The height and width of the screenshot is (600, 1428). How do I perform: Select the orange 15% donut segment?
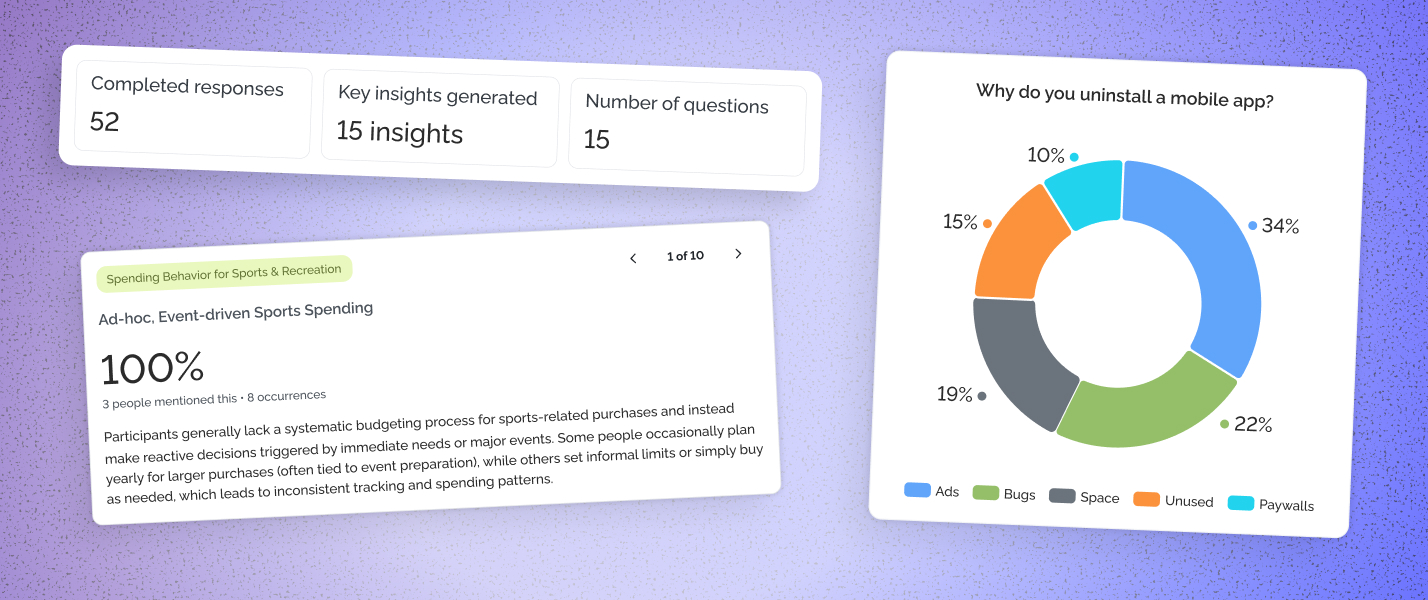click(x=1020, y=245)
